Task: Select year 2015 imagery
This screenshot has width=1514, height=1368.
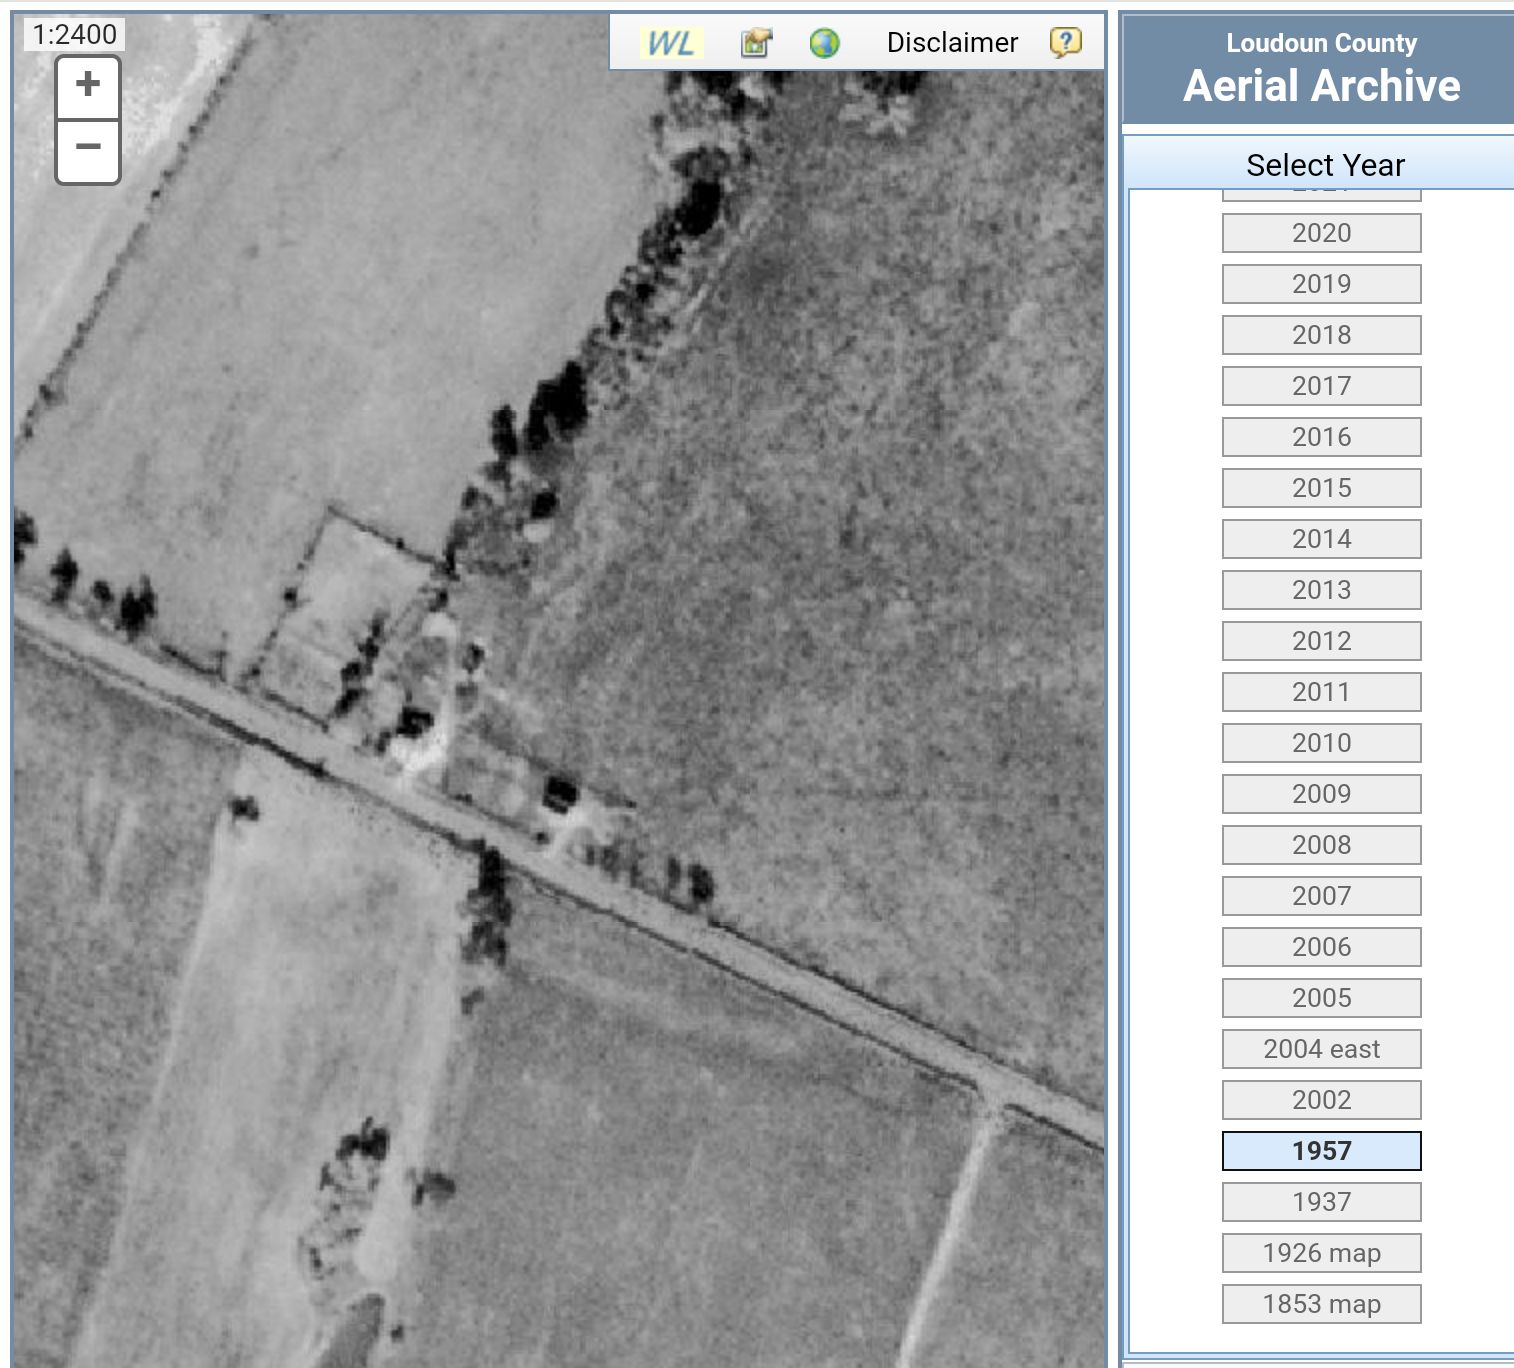Action: click(1321, 488)
